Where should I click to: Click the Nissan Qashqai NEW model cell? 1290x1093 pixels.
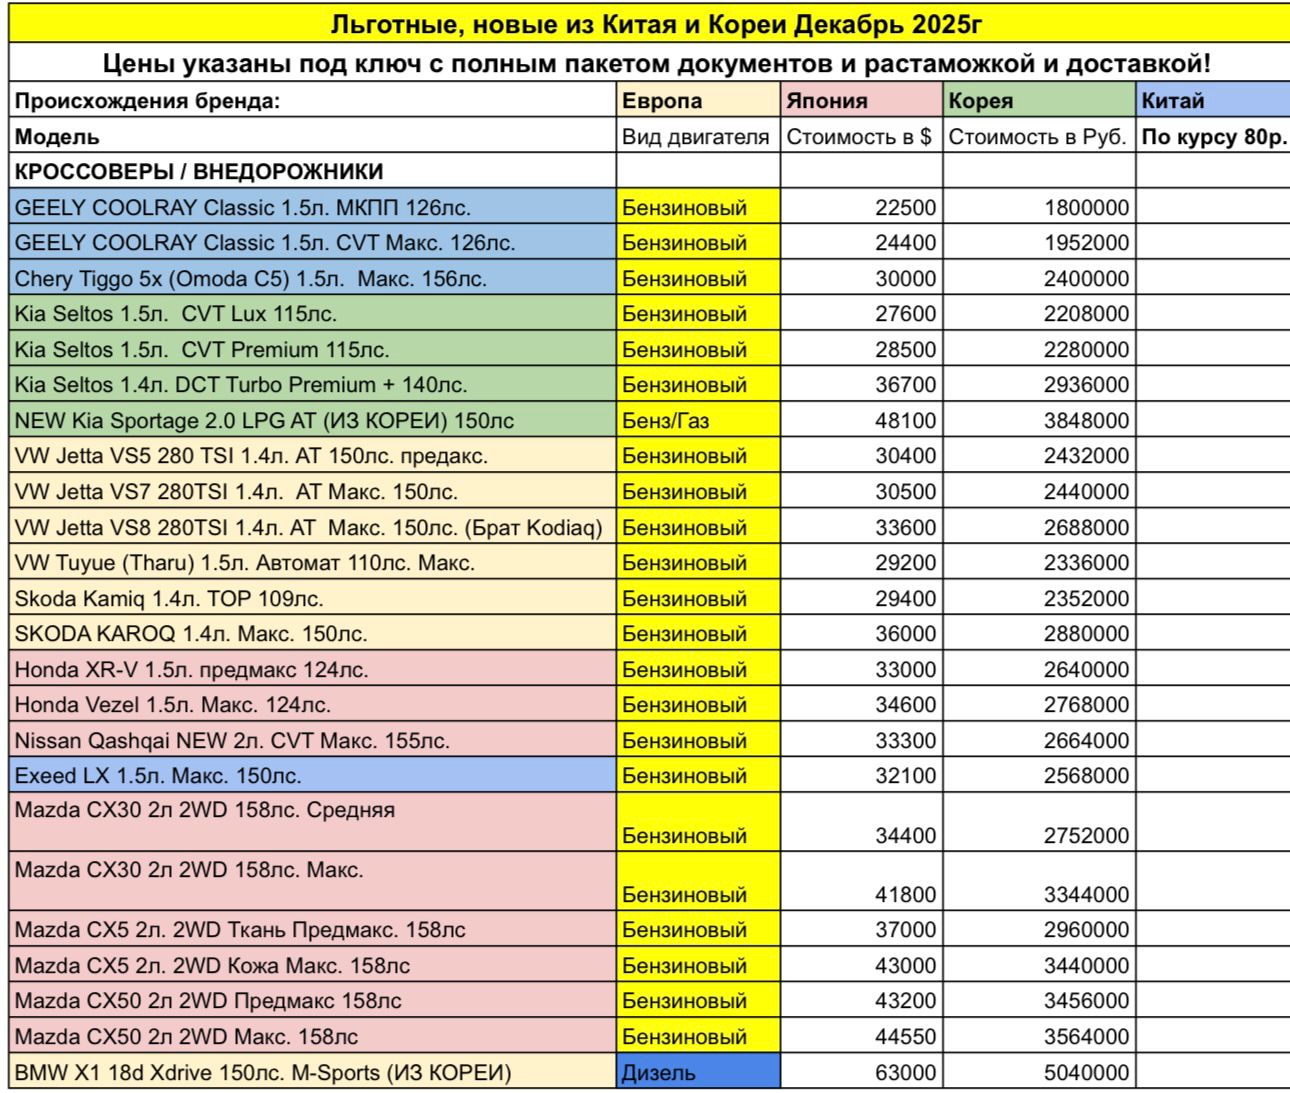click(312, 741)
